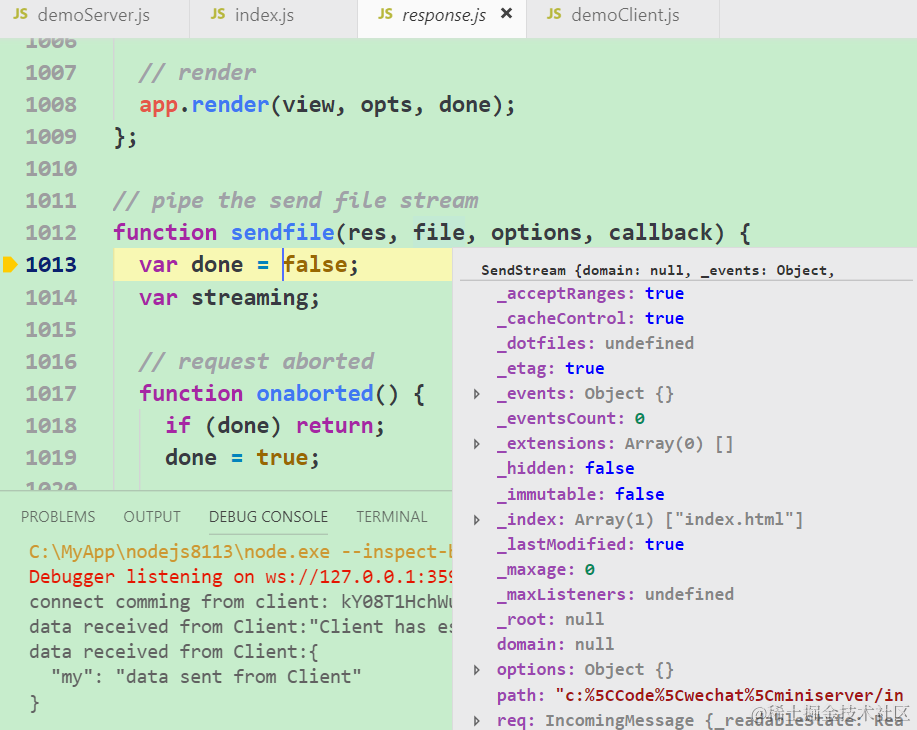Click the sendfile function name
The width and height of the screenshot is (917, 730).
(x=282, y=233)
